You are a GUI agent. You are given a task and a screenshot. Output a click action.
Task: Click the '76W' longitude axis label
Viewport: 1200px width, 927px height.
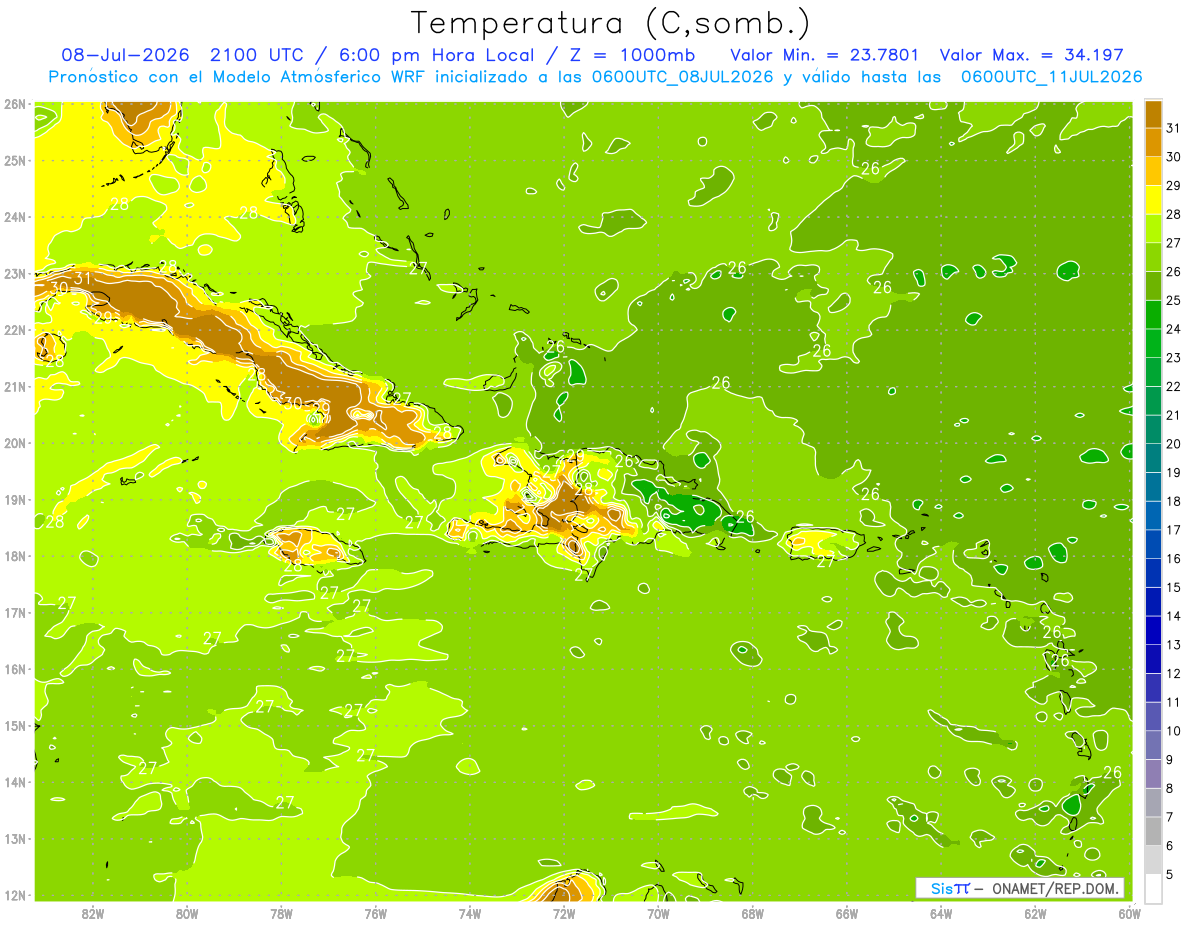tap(375, 913)
